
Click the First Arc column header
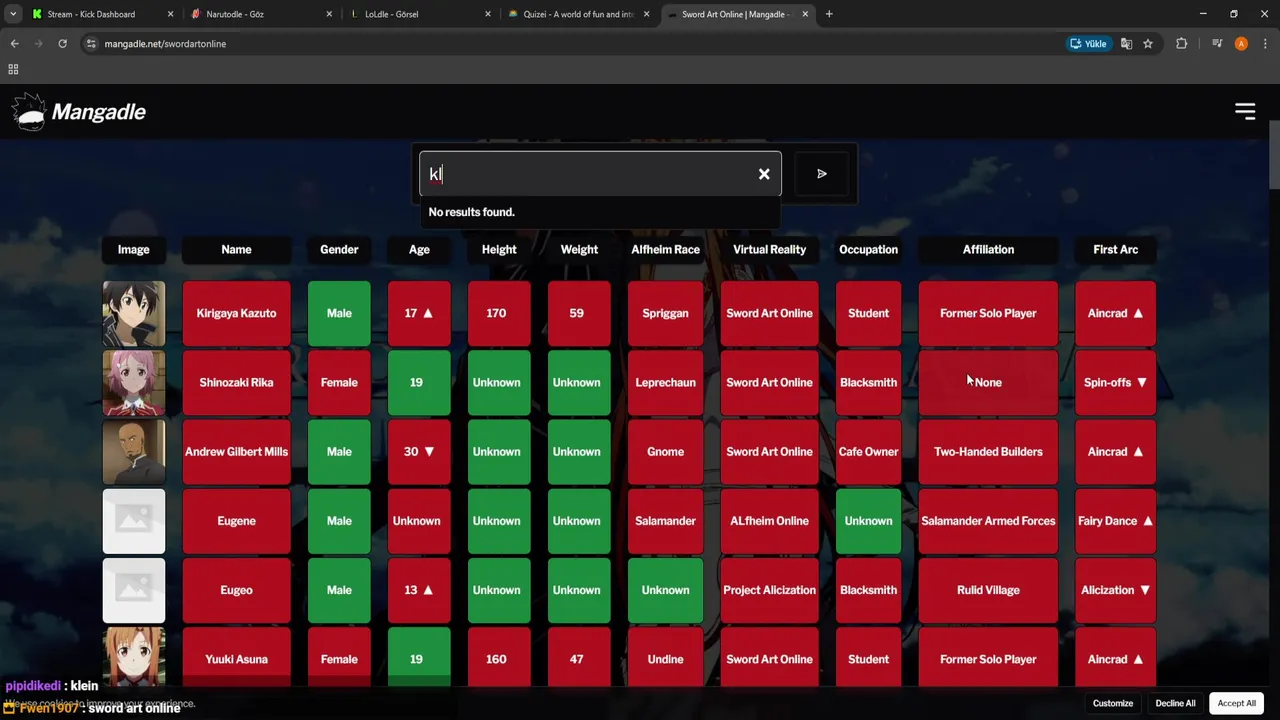(1115, 250)
